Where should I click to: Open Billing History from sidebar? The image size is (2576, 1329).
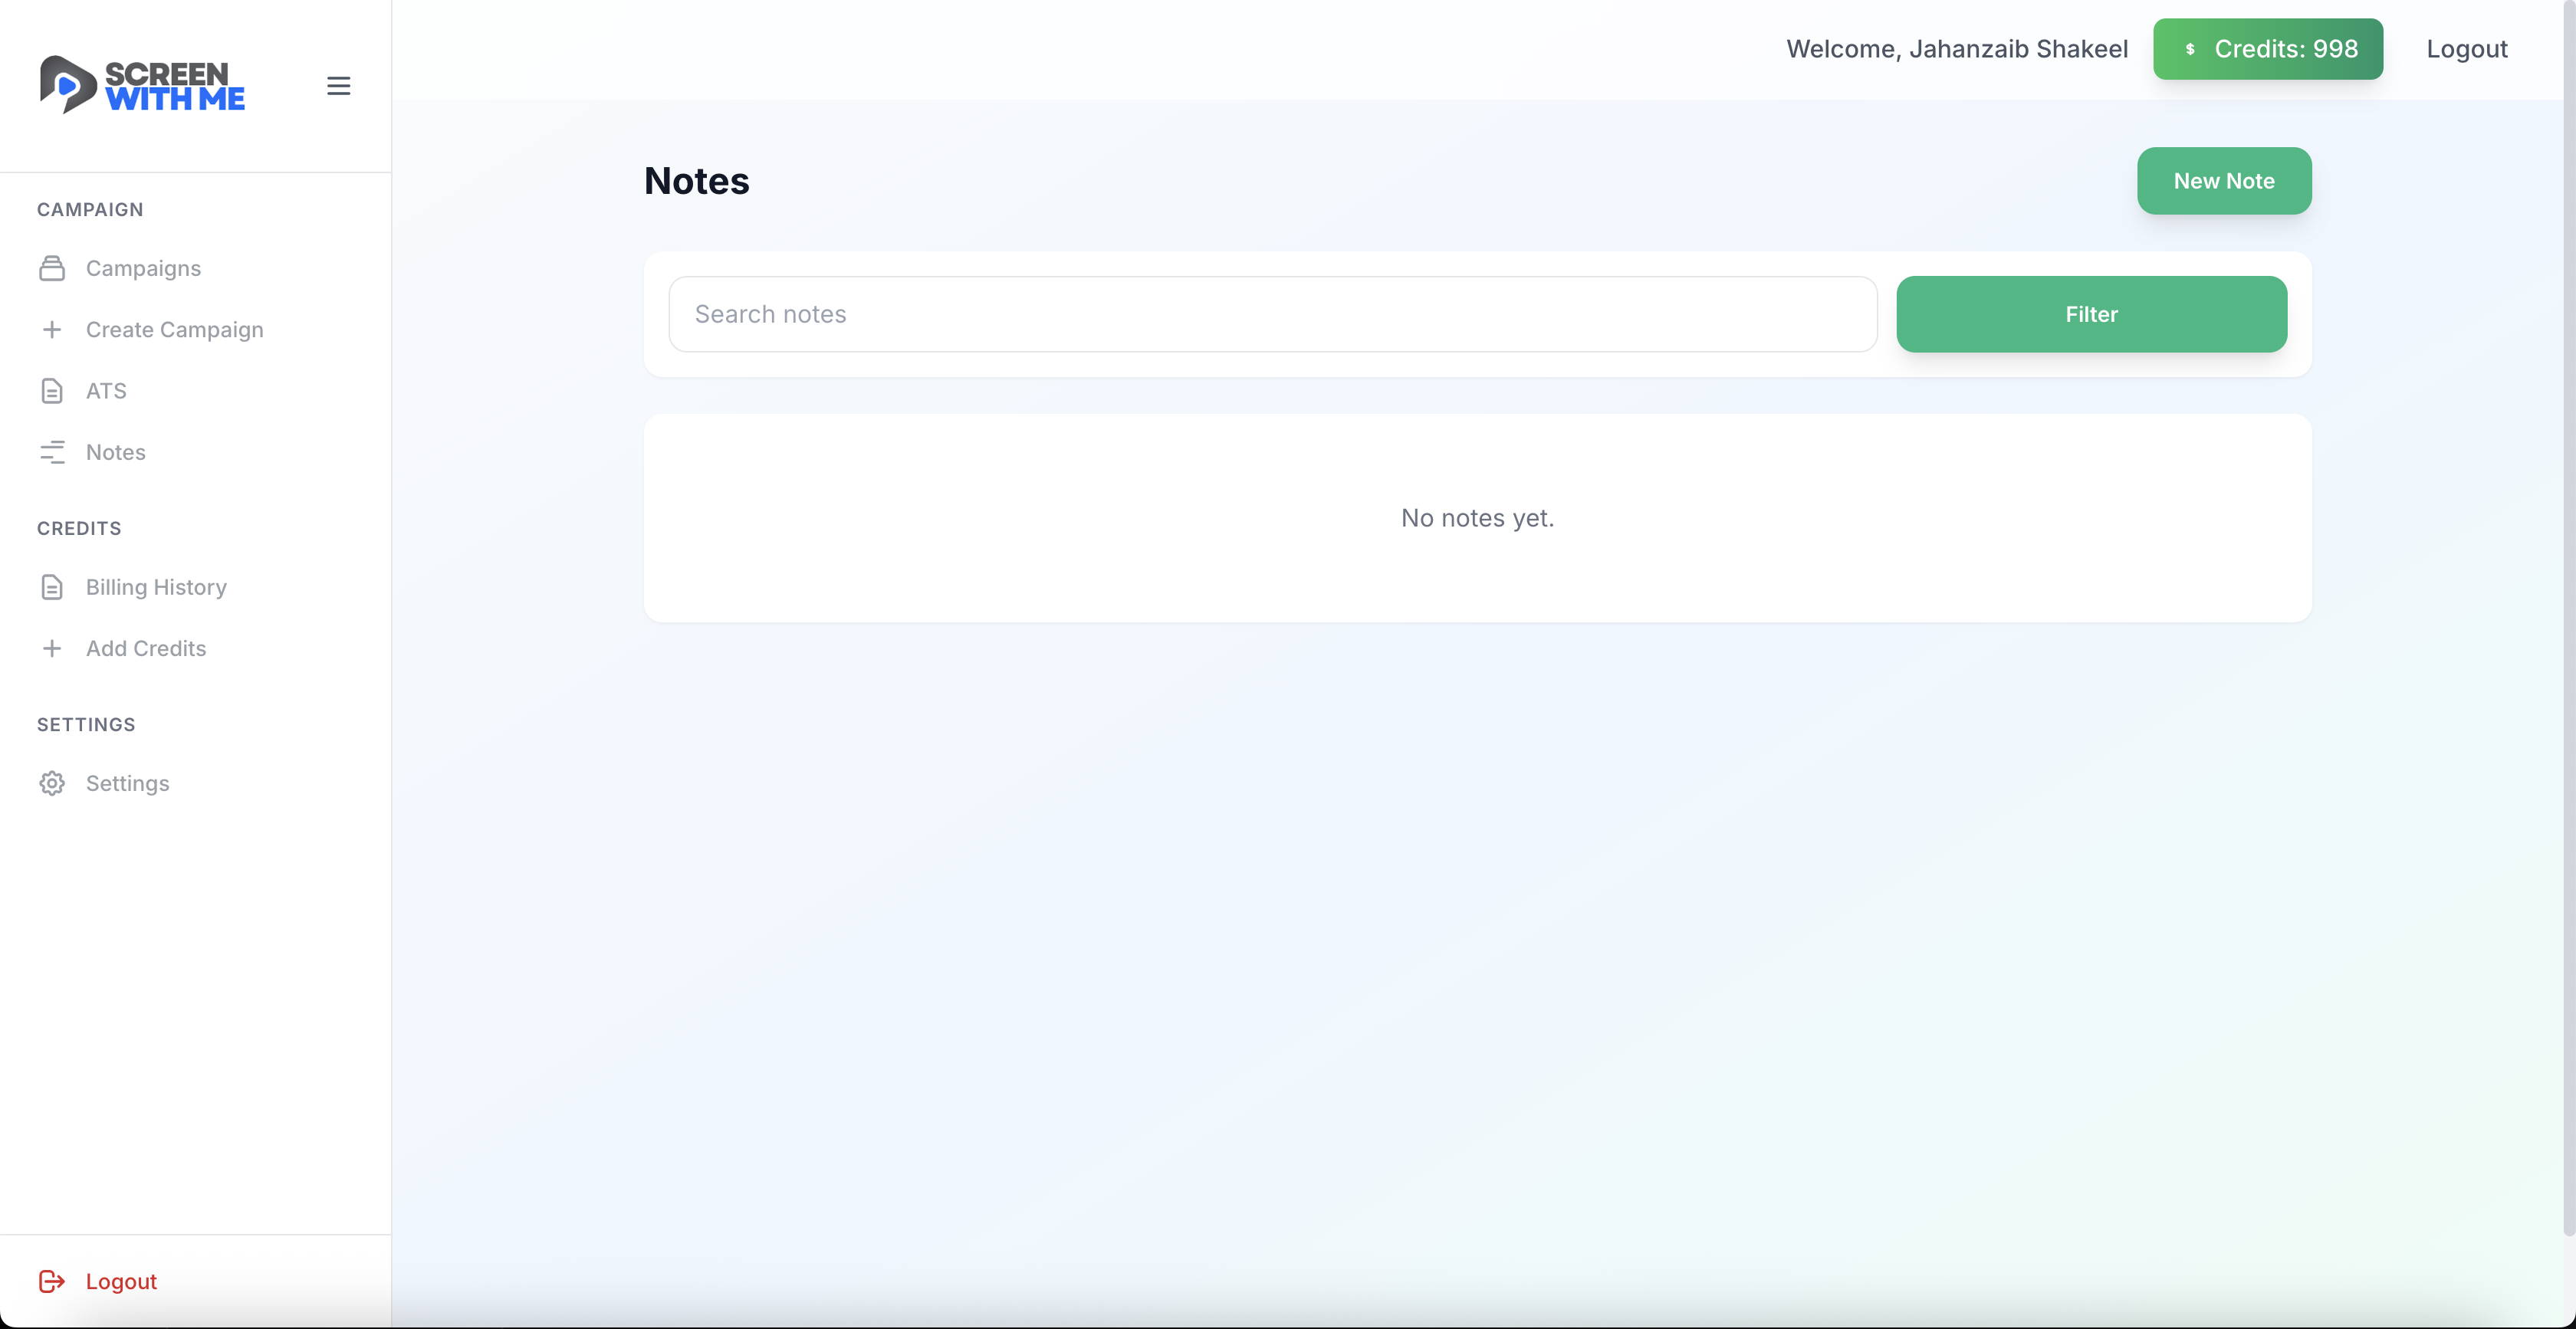[156, 587]
